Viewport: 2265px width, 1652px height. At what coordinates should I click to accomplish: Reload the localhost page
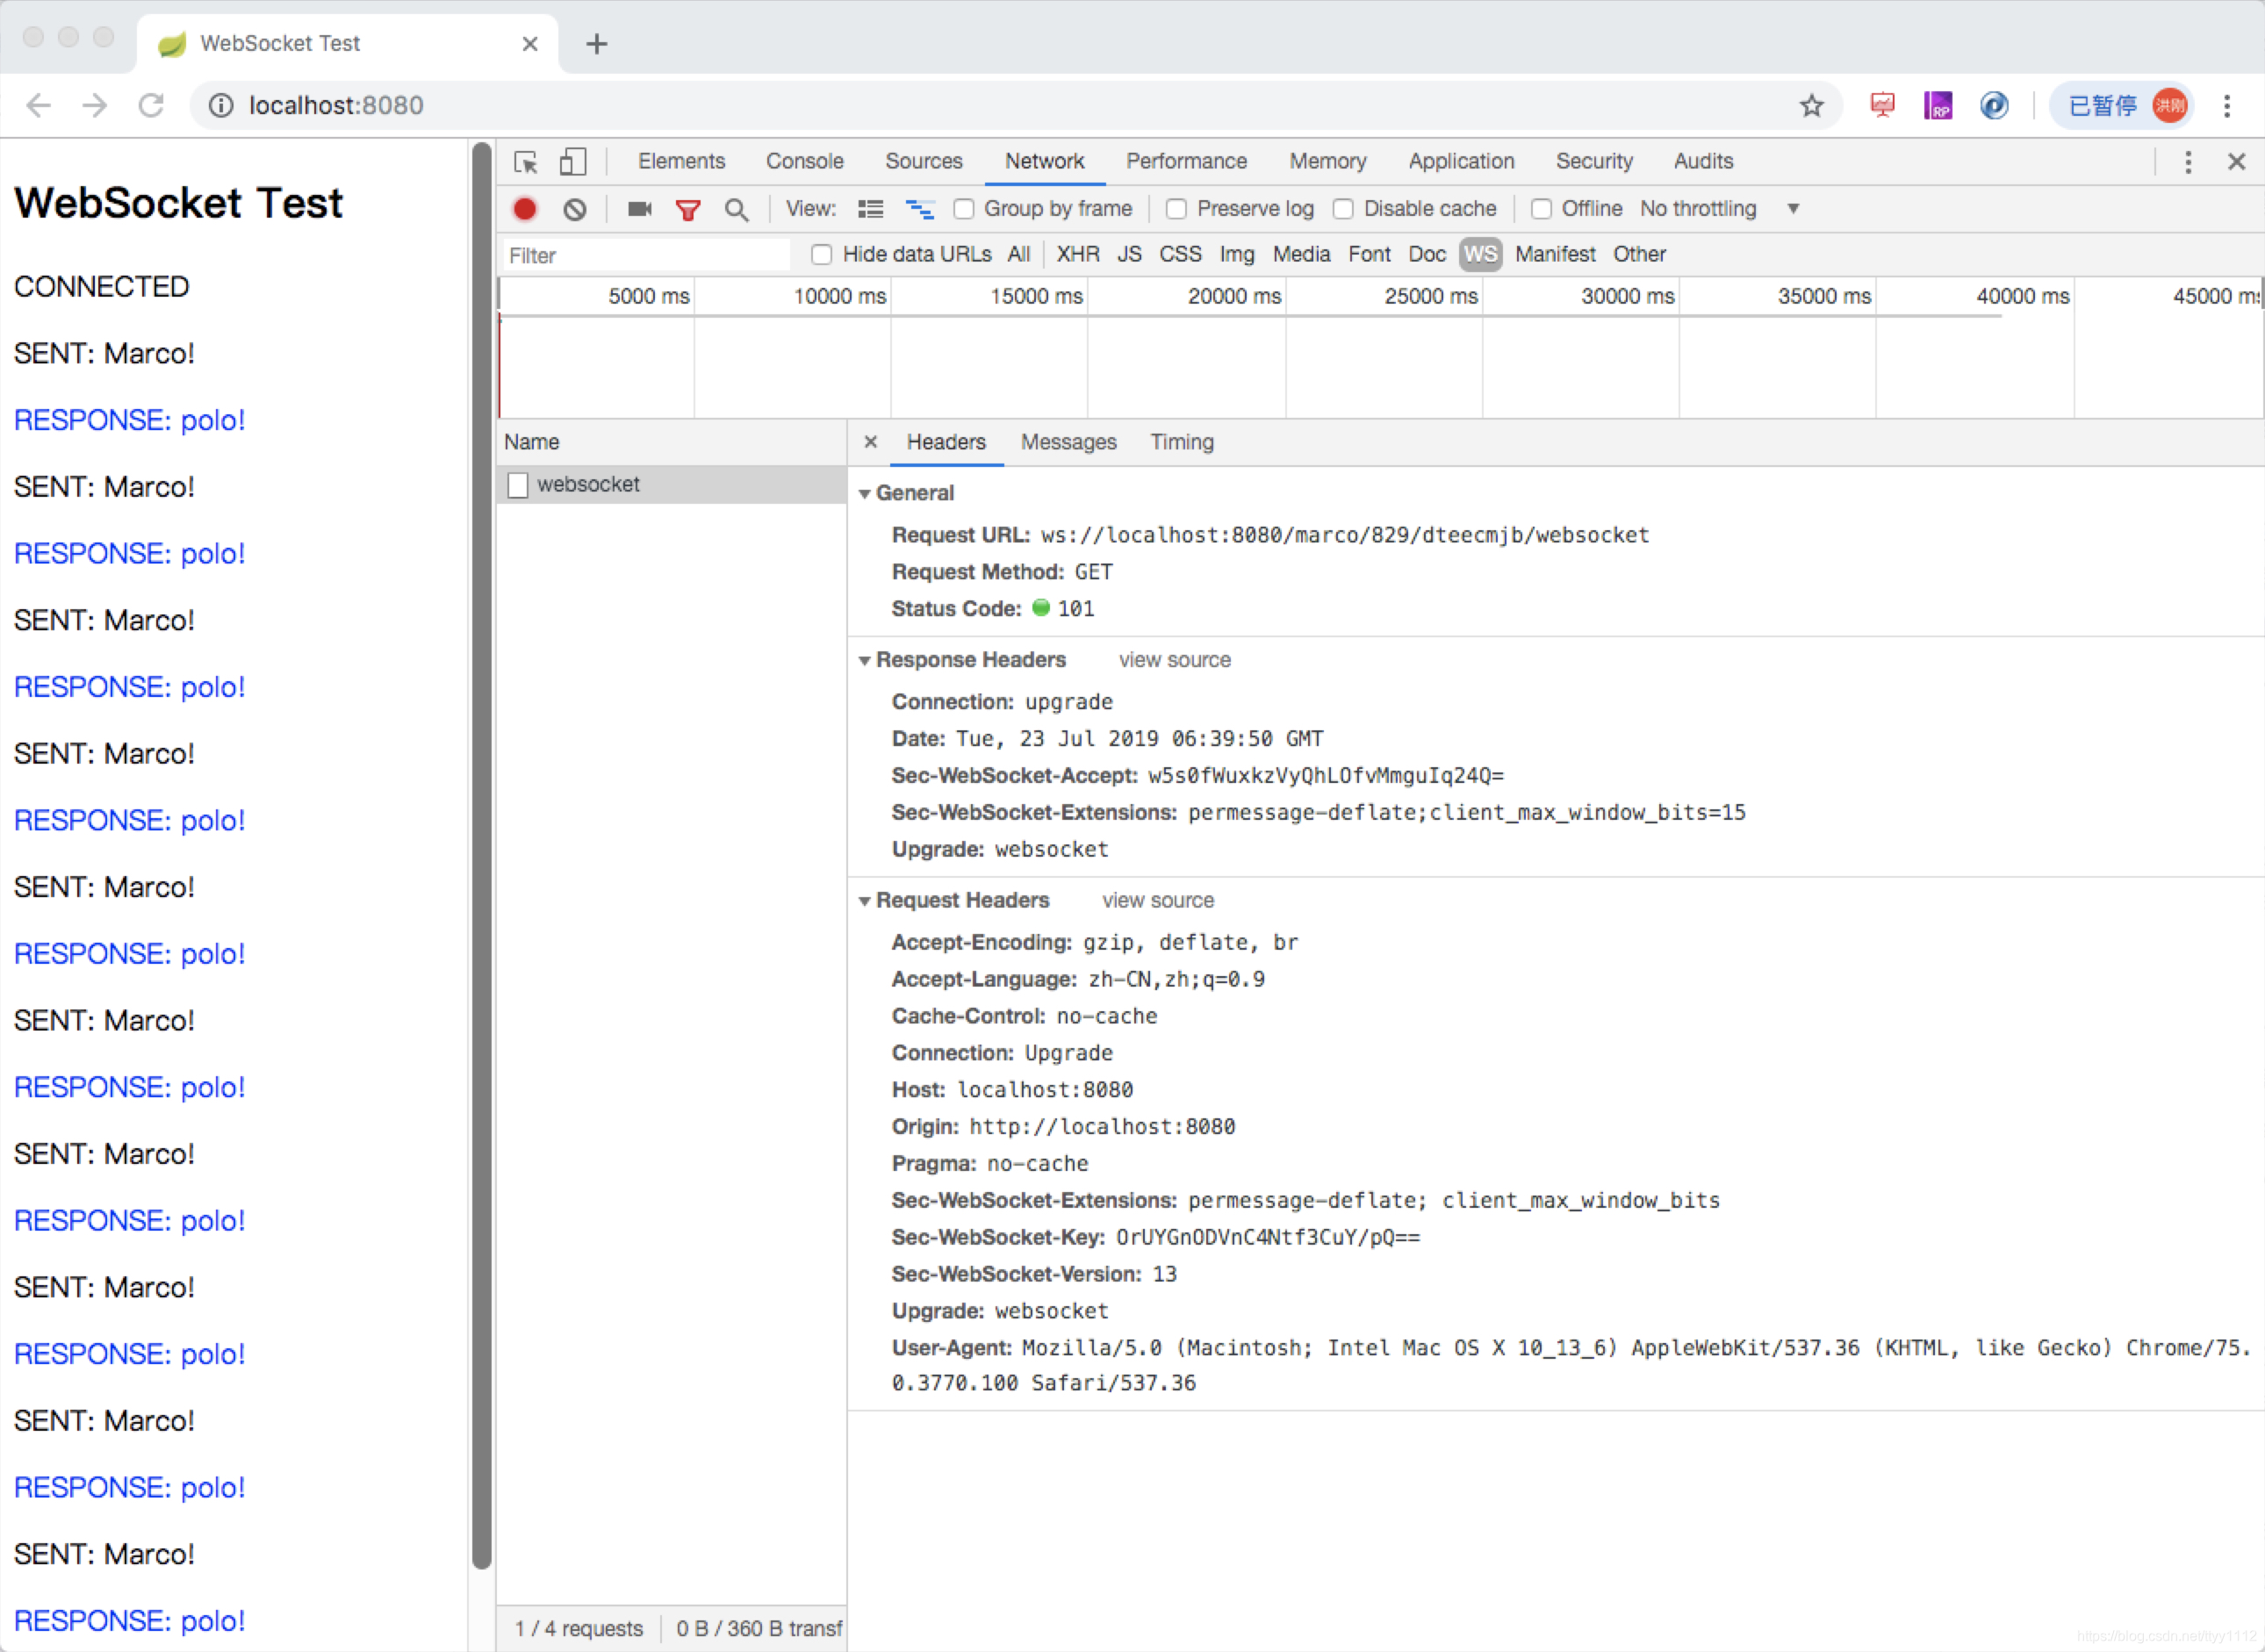coord(151,105)
